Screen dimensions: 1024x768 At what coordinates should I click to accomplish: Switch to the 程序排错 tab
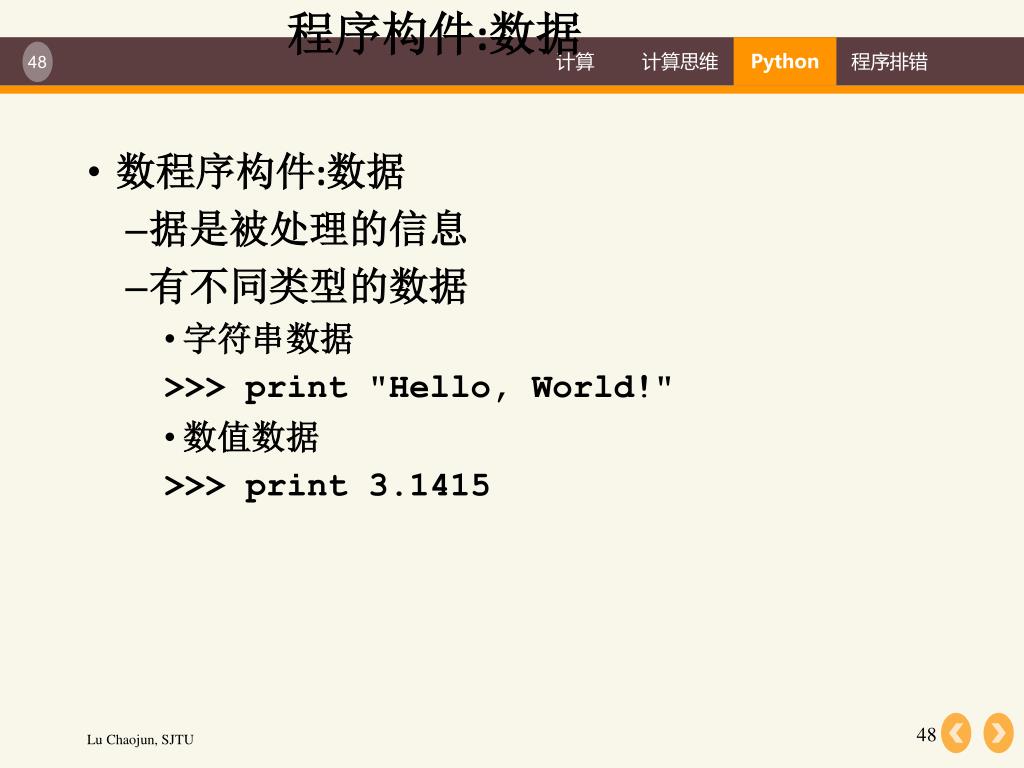889,62
